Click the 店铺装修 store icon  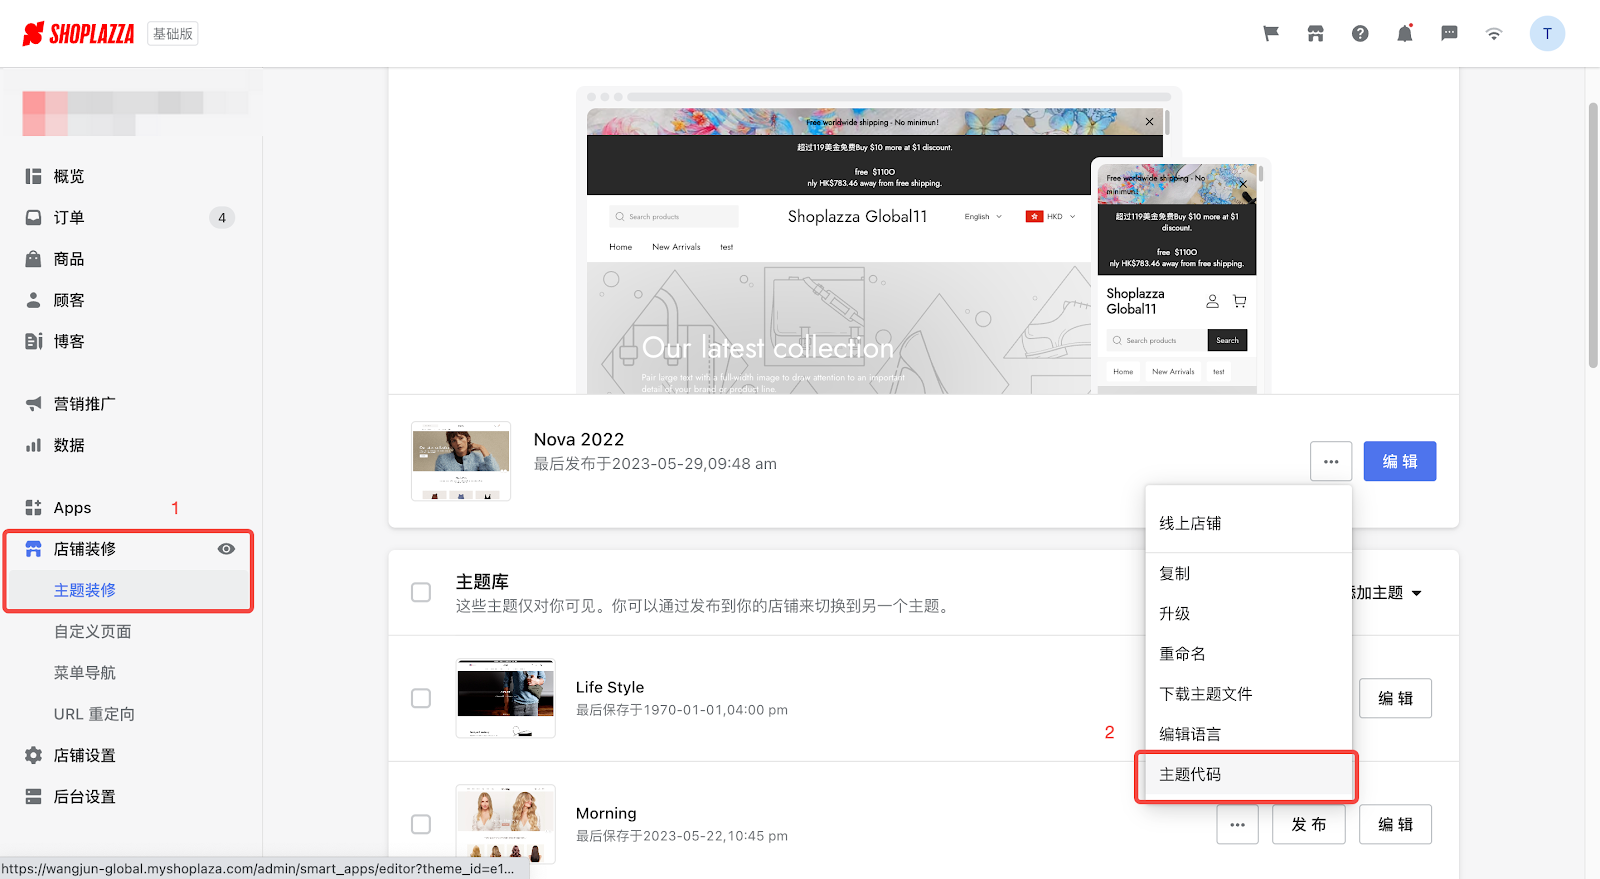pyautogui.click(x=34, y=549)
